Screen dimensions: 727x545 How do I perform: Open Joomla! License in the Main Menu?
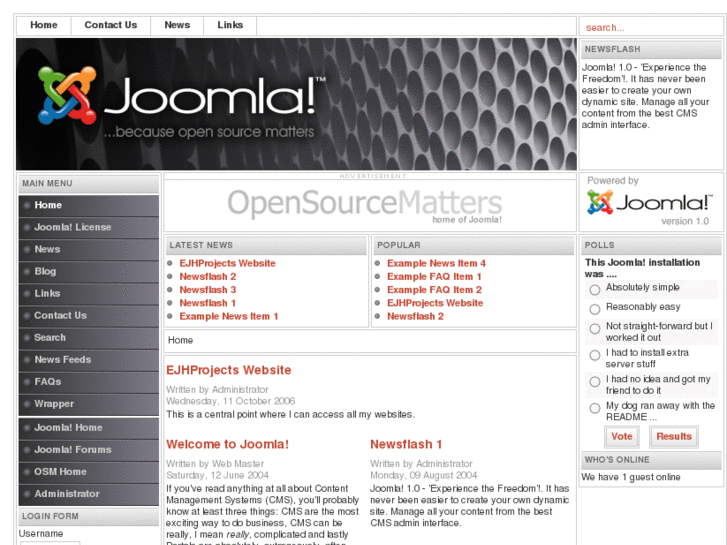89,227
